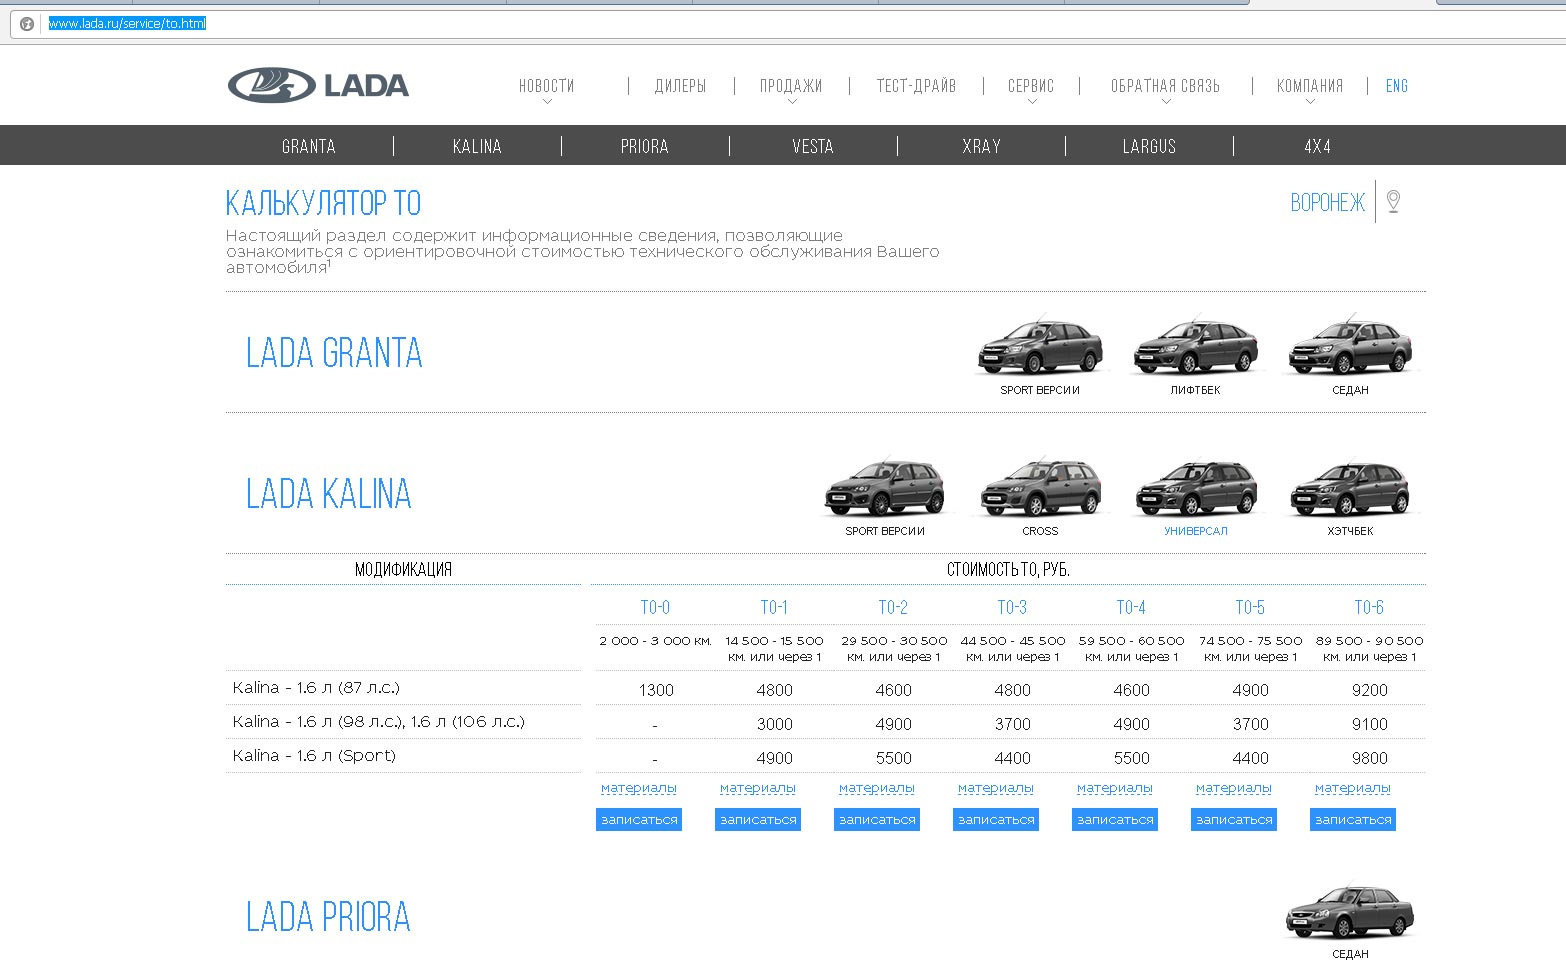Image resolution: width=1566 pixels, height=975 pixels.
Task: Change city by clicking Воронеж
Action: 1328,203
